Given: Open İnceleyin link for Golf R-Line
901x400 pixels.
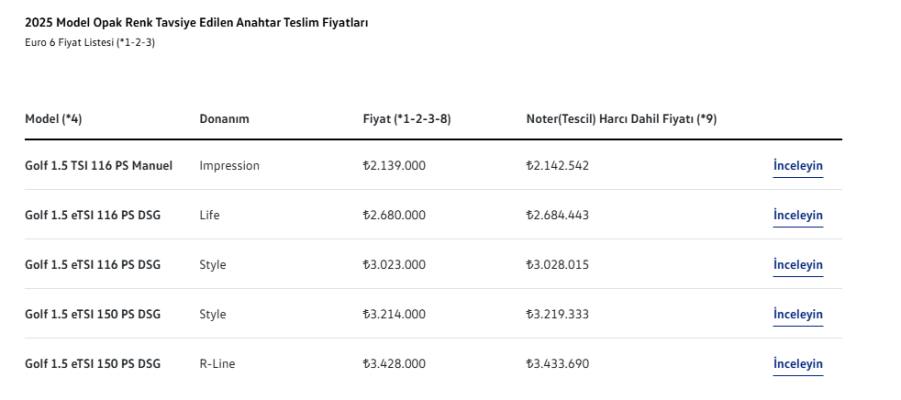Looking at the screenshot, I should tap(797, 364).
